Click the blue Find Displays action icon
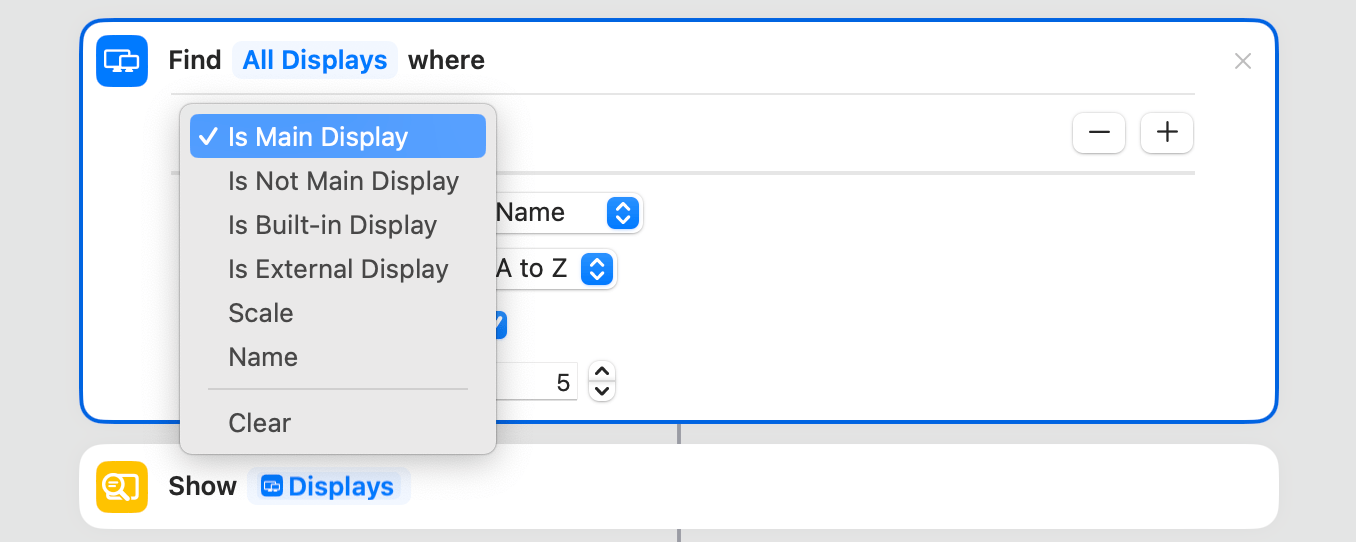Viewport: 1356px width, 542px height. pyautogui.click(x=122, y=61)
